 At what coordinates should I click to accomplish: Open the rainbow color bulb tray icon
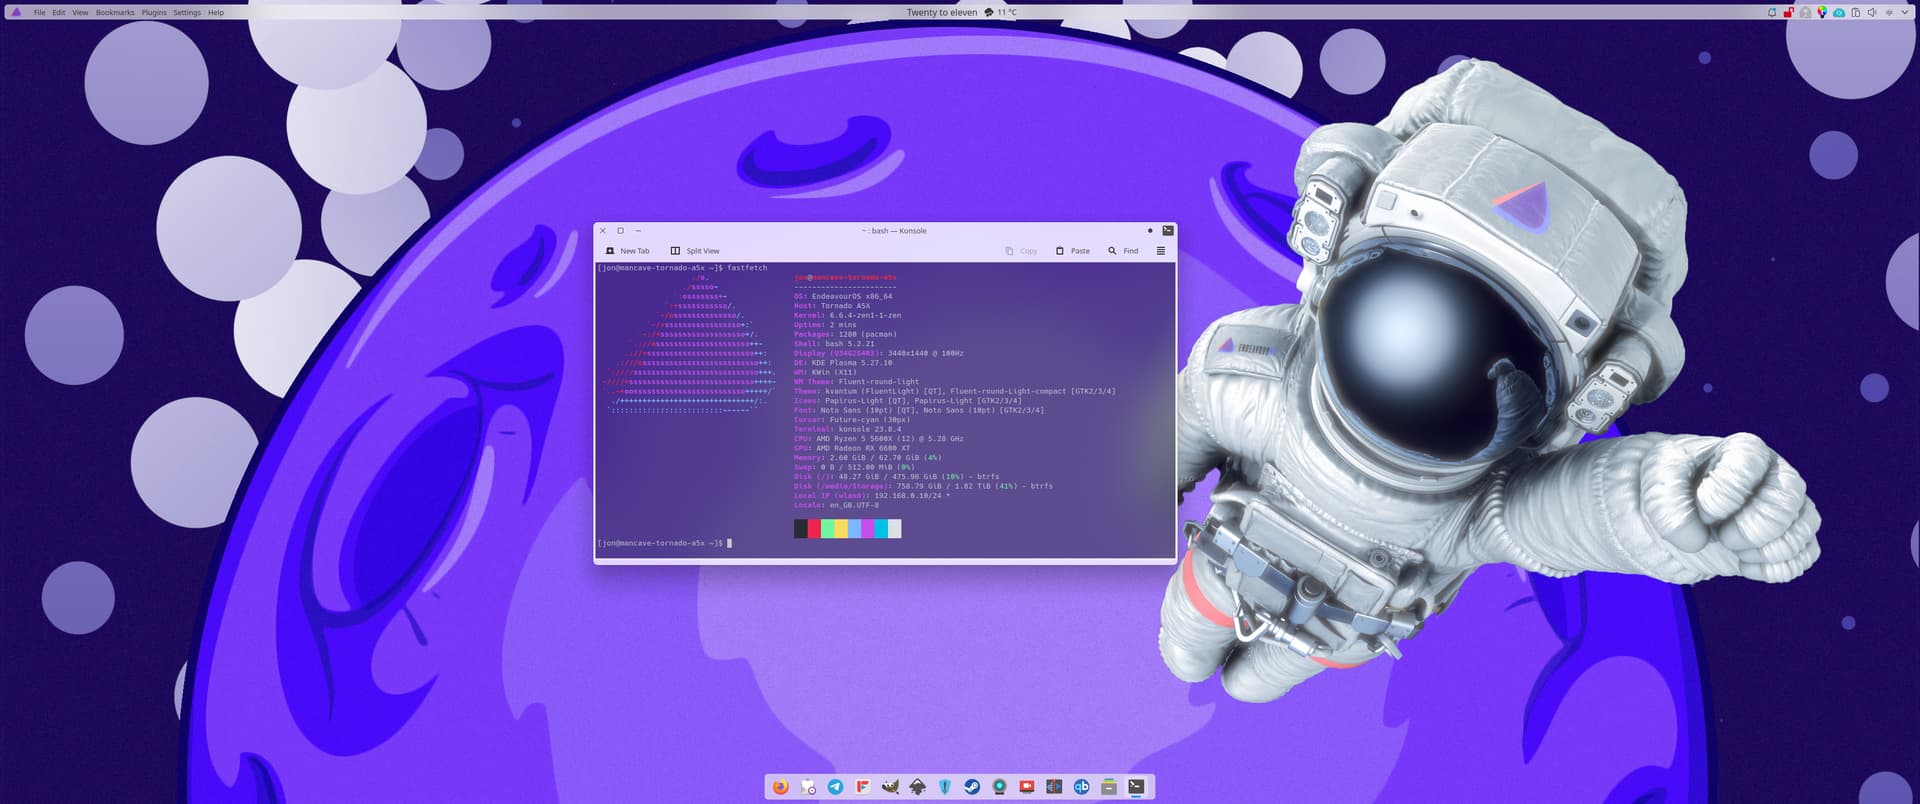pos(1822,13)
